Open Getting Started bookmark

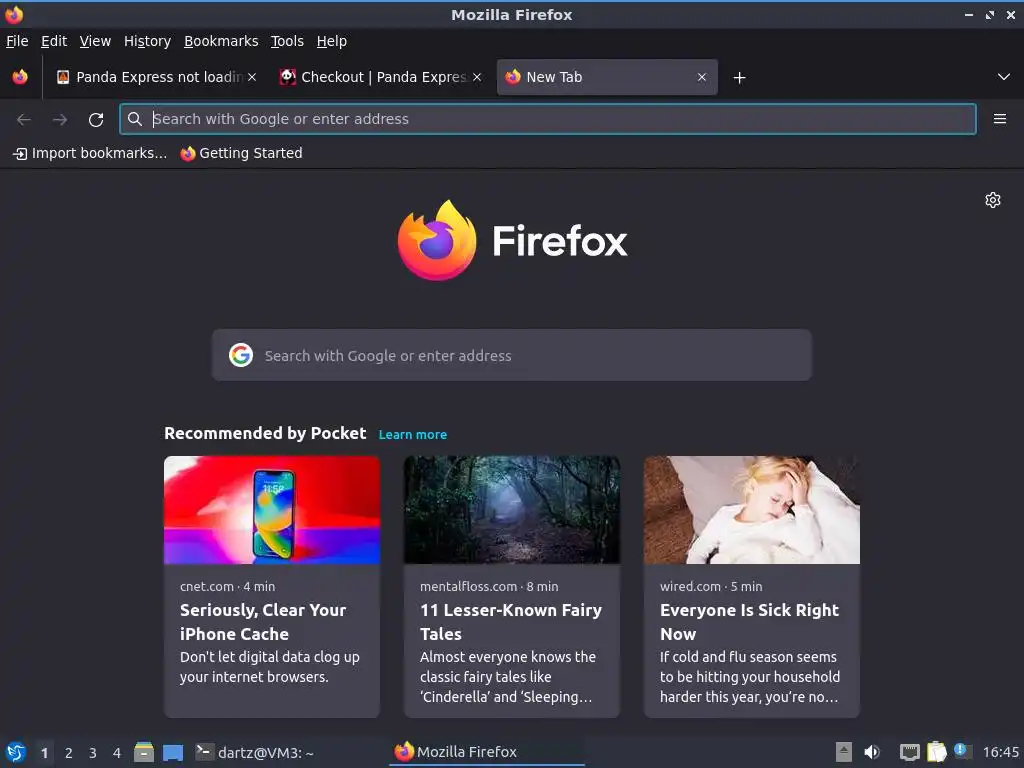(242, 153)
